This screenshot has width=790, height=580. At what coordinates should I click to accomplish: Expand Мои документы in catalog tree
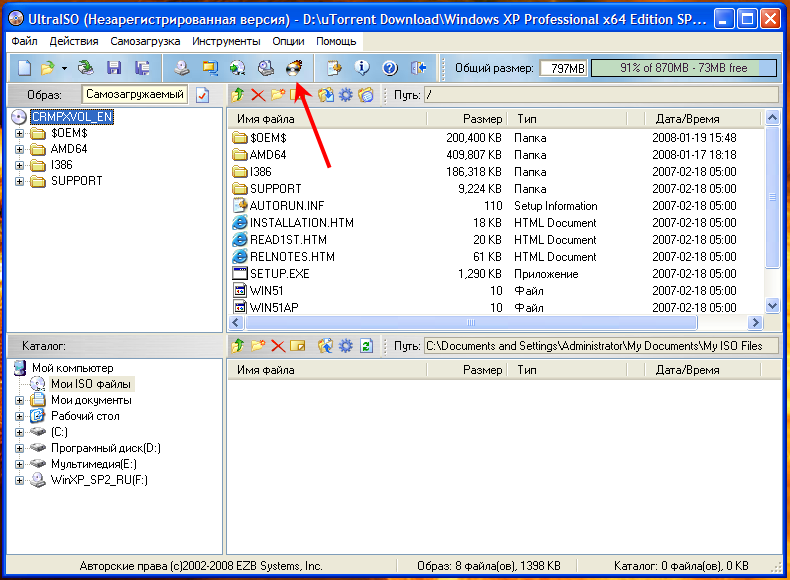click(19, 401)
